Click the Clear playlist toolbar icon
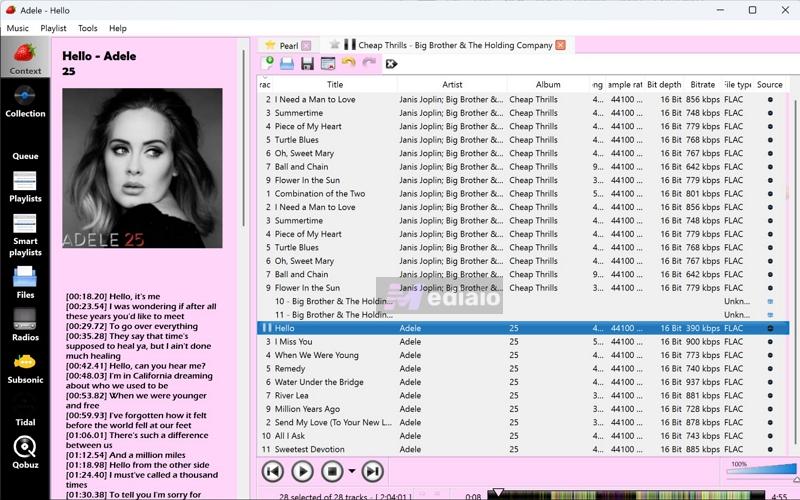This screenshot has height=500, width=800. [x=328, y=63]
